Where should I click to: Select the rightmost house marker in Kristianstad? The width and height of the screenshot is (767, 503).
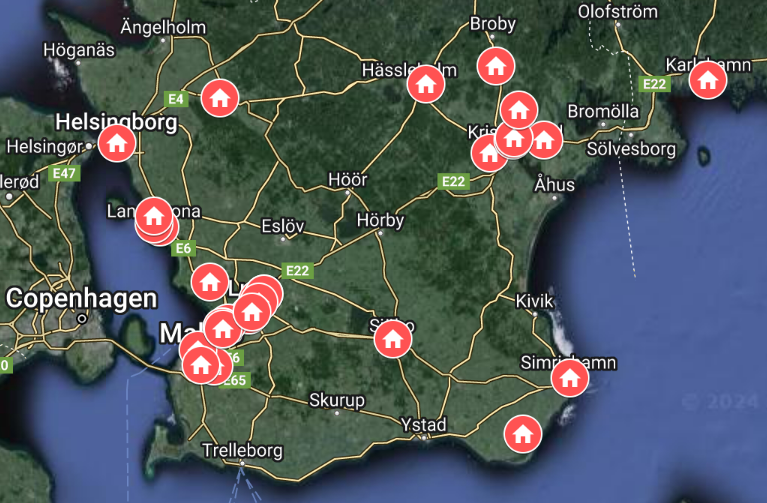544,140
